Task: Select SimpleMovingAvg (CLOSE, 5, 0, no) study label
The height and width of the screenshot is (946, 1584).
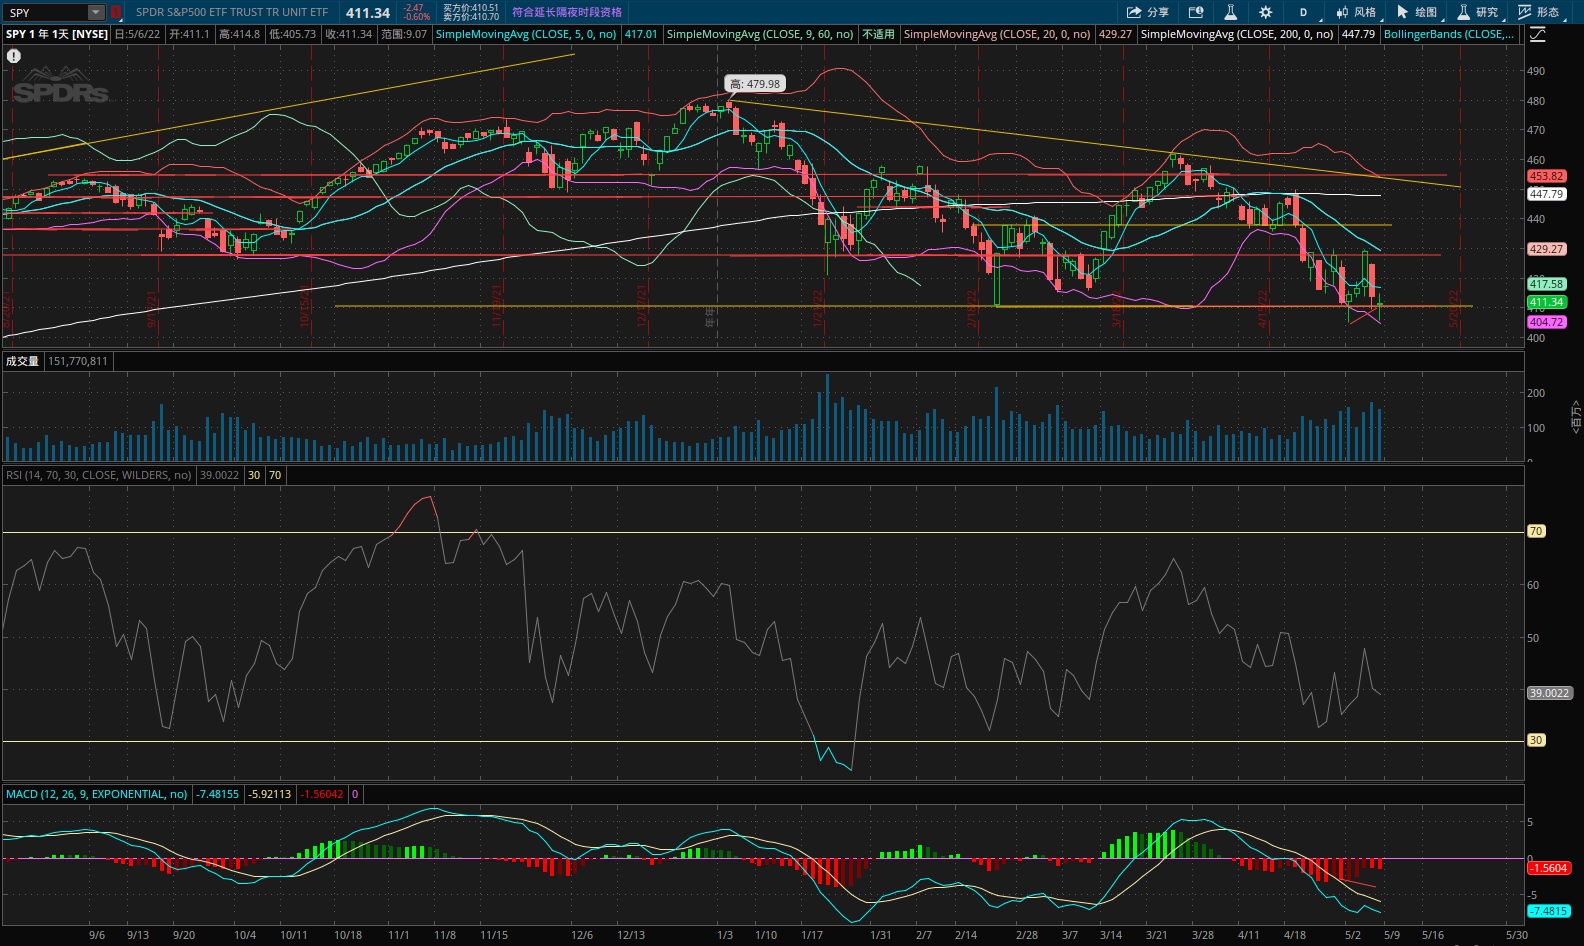Action: coord(526,34)
